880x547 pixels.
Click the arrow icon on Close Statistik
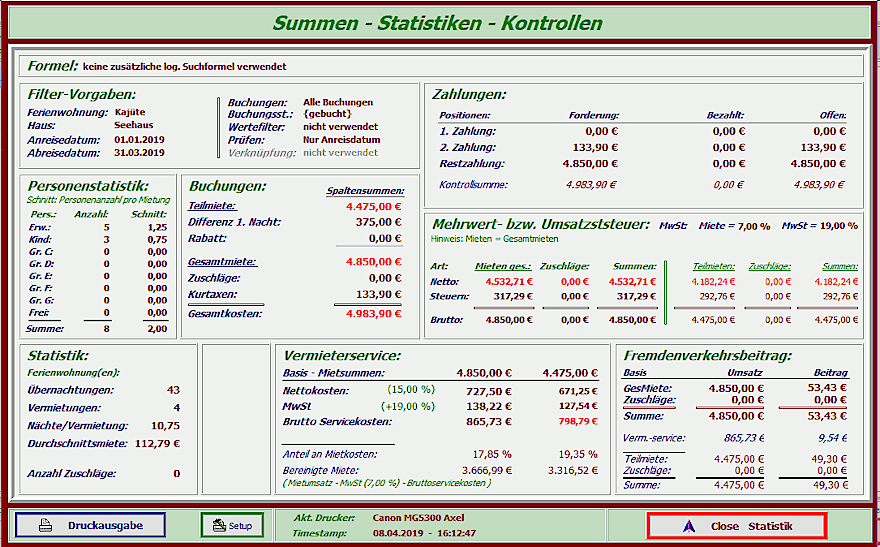coord(687,526)
